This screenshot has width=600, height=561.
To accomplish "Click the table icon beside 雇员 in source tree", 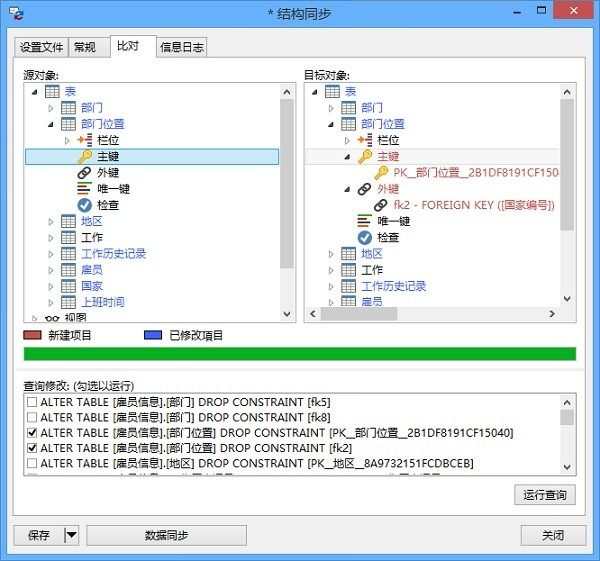I will [68, 270].
